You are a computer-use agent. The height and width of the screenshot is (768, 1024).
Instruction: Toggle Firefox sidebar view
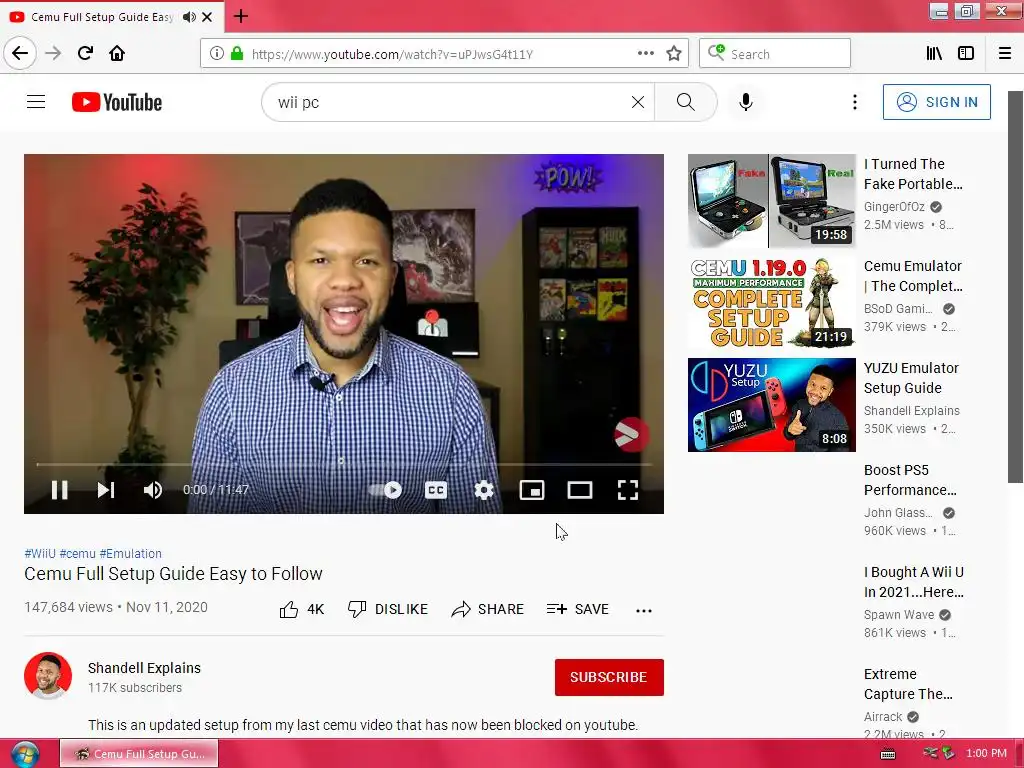(966, 54)
